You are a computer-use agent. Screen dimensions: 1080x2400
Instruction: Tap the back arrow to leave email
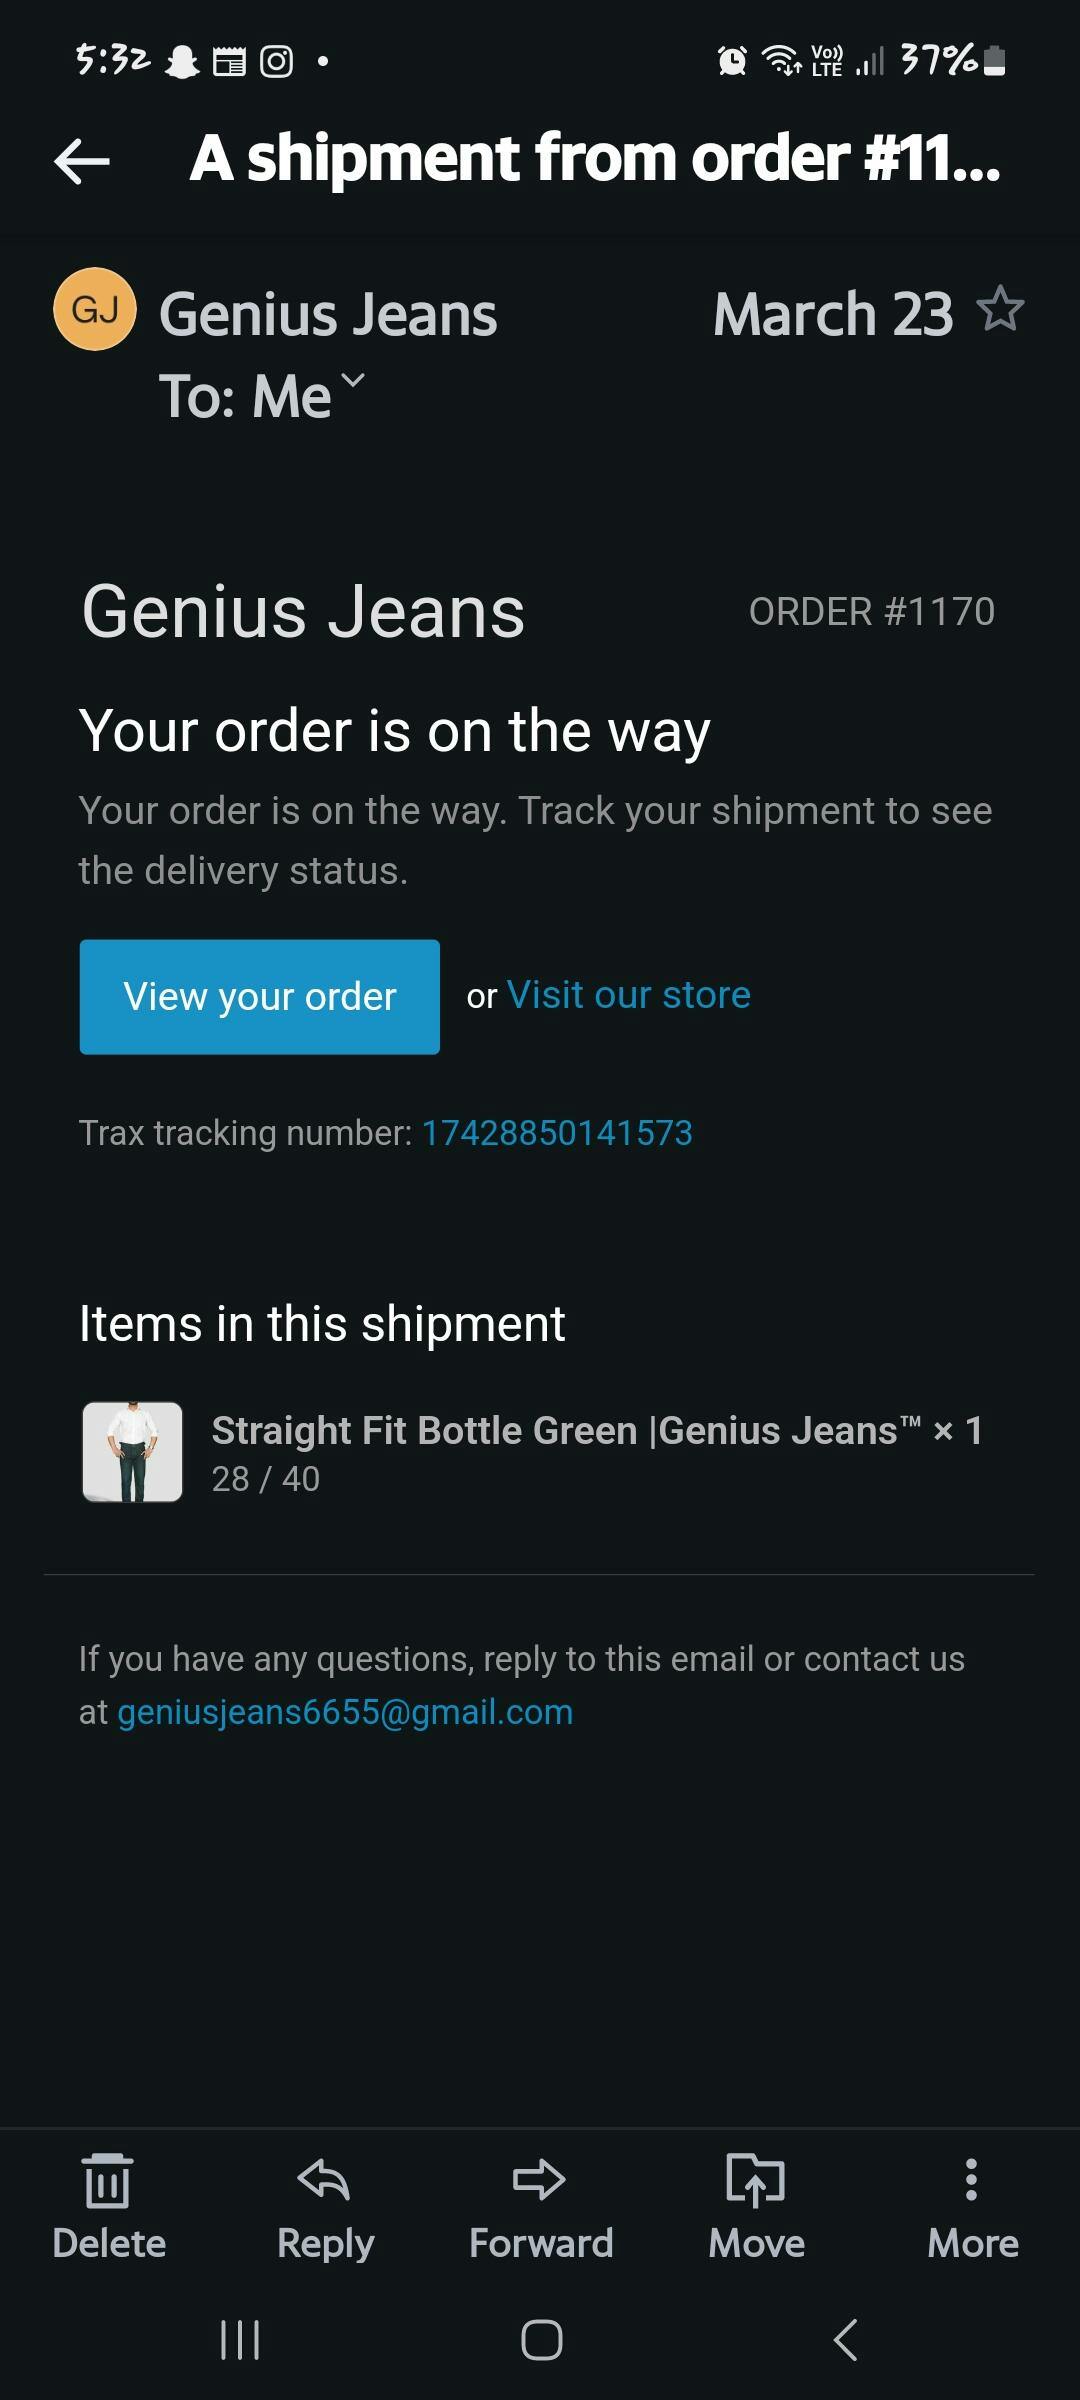[82, 161]
